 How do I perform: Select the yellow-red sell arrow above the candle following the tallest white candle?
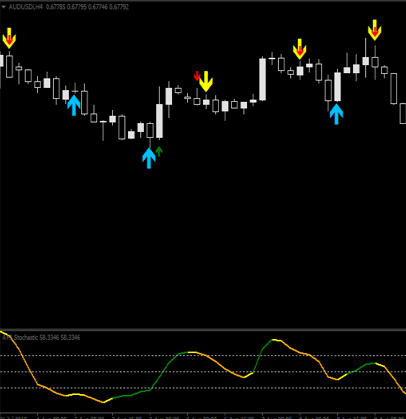click(x=300, y=49)
